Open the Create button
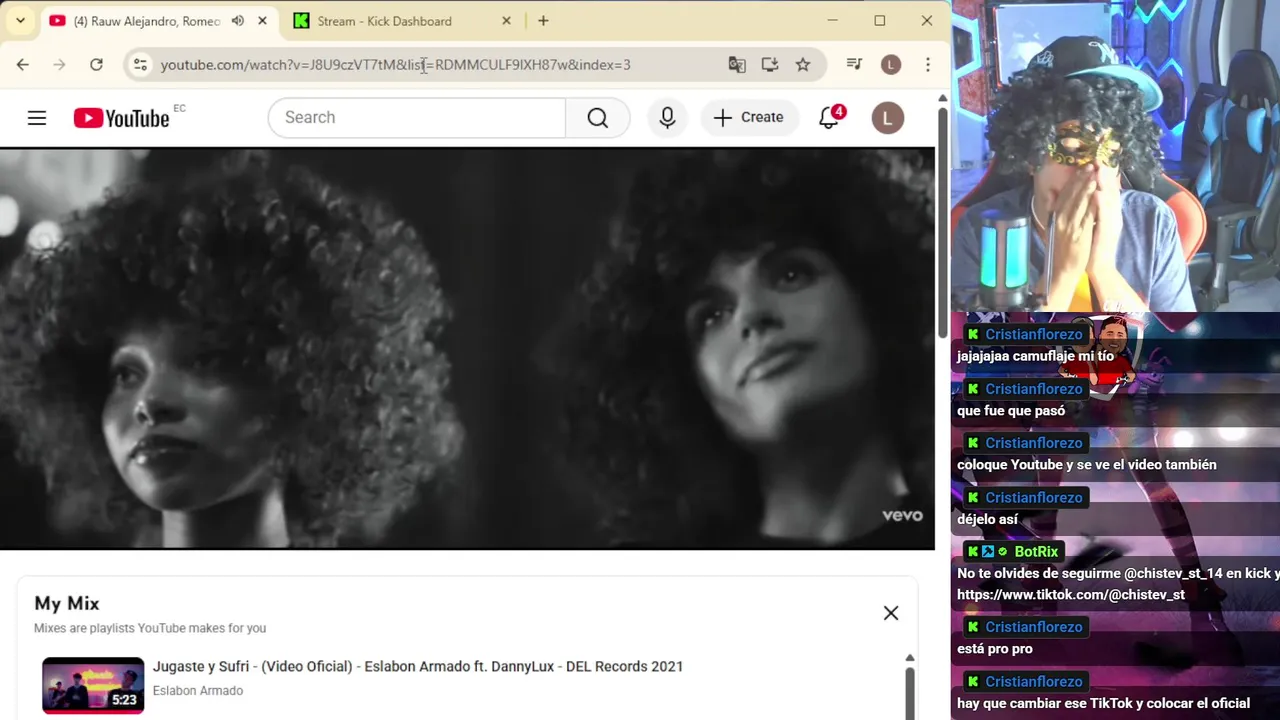The width and height of the screenshot is (1280, 720). pos(749,118)
